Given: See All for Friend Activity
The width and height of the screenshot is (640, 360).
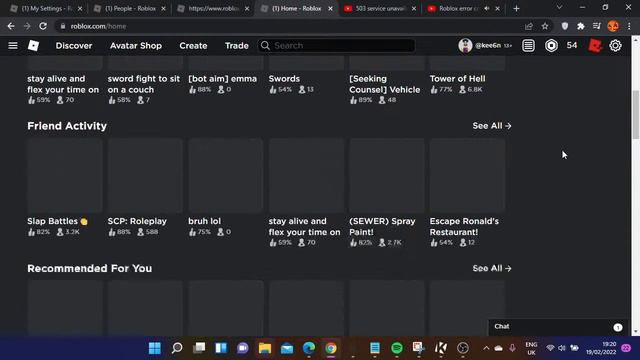Looking at the screenshot, I should point(492,126).
